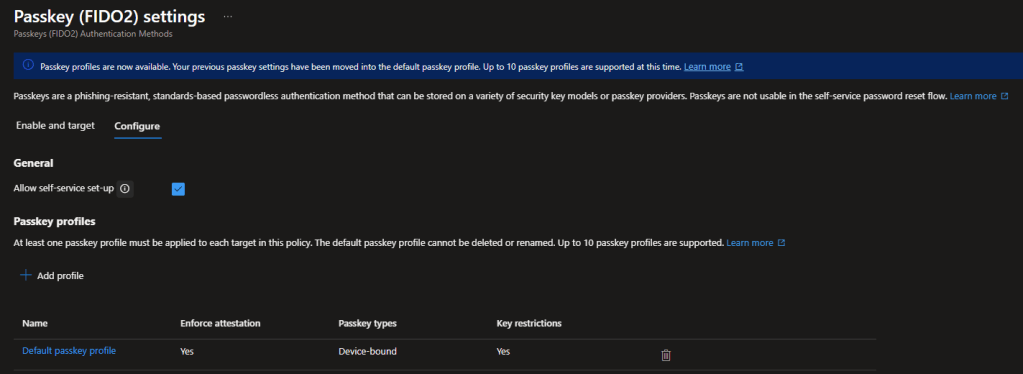
Task: Click the Enforce attestation column header
Action: point(221,323)
